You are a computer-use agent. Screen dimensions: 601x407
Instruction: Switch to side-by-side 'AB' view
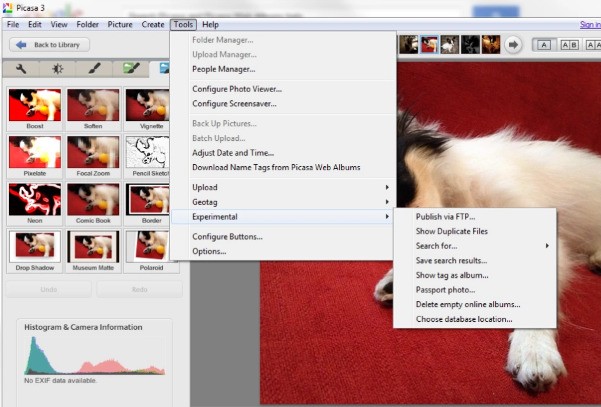(568, 44)
